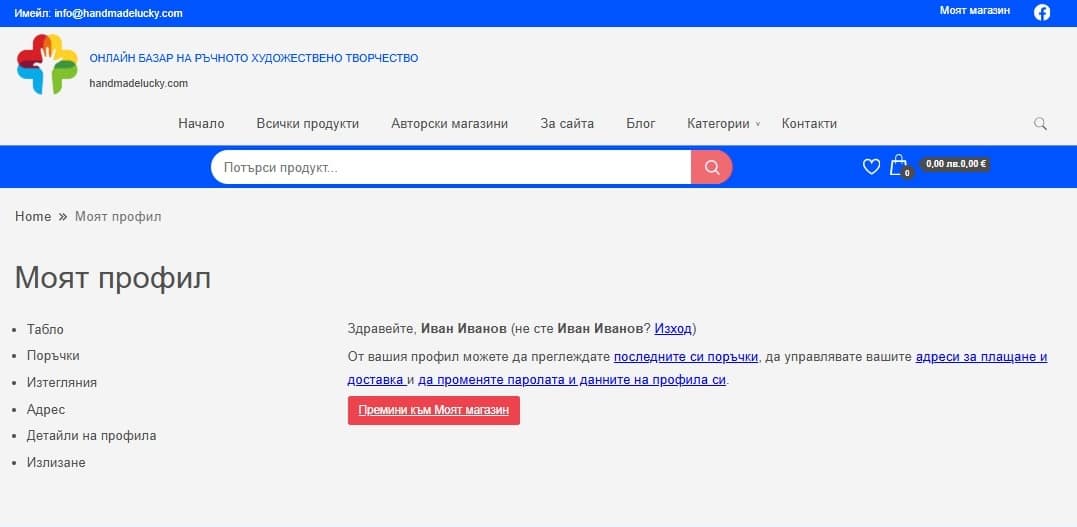Click the Изход logout link

point(673,329)
